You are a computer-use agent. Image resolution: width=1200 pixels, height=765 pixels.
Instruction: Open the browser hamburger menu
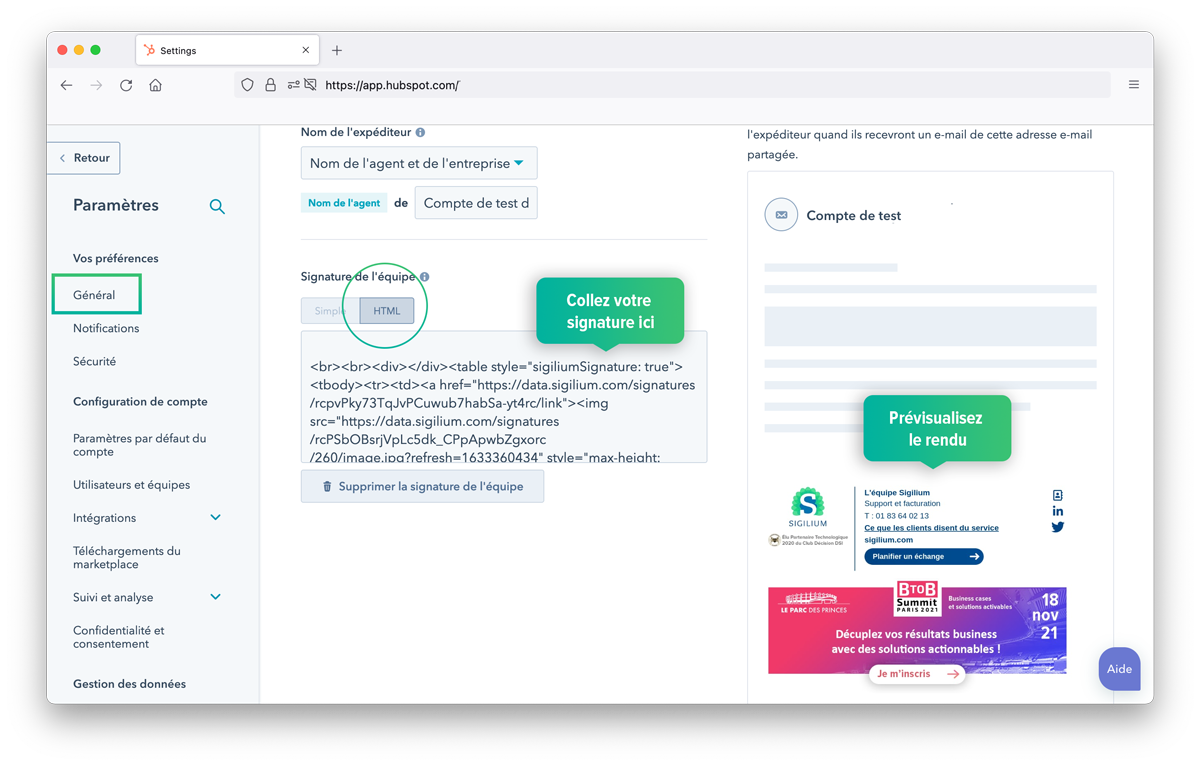coord(1134,85)
